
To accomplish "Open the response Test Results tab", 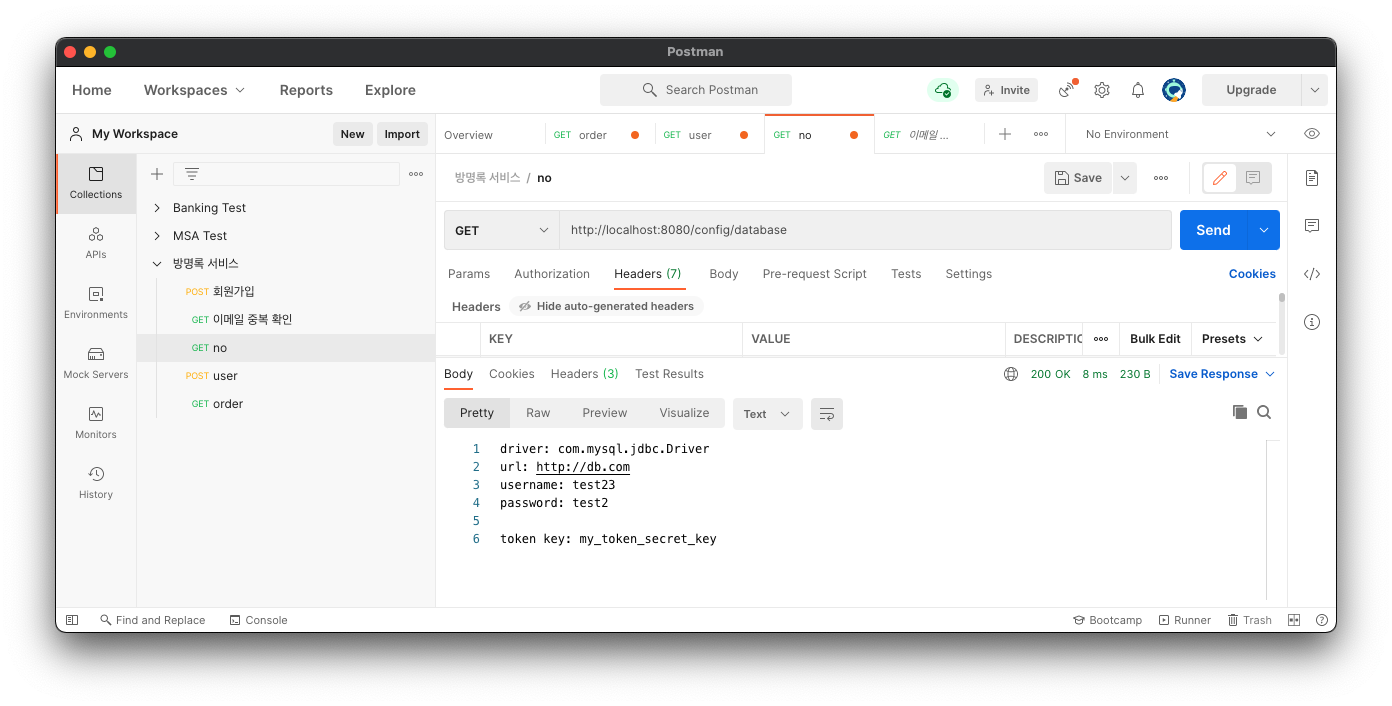I will click(669, 374).
